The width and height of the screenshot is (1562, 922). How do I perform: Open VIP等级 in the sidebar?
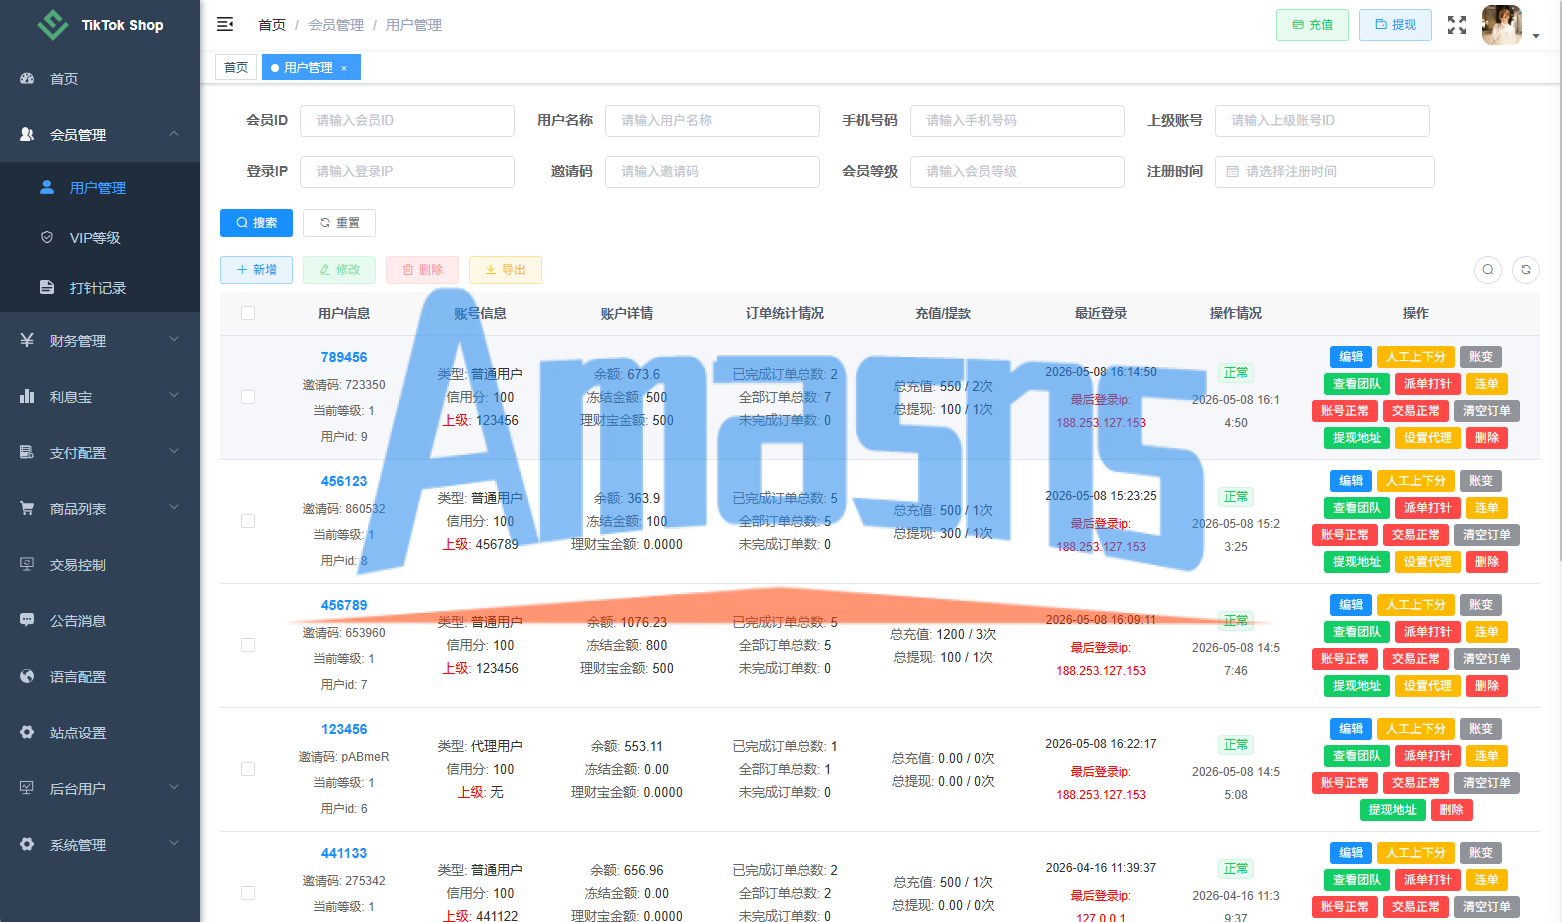click(x=100, y=238)
